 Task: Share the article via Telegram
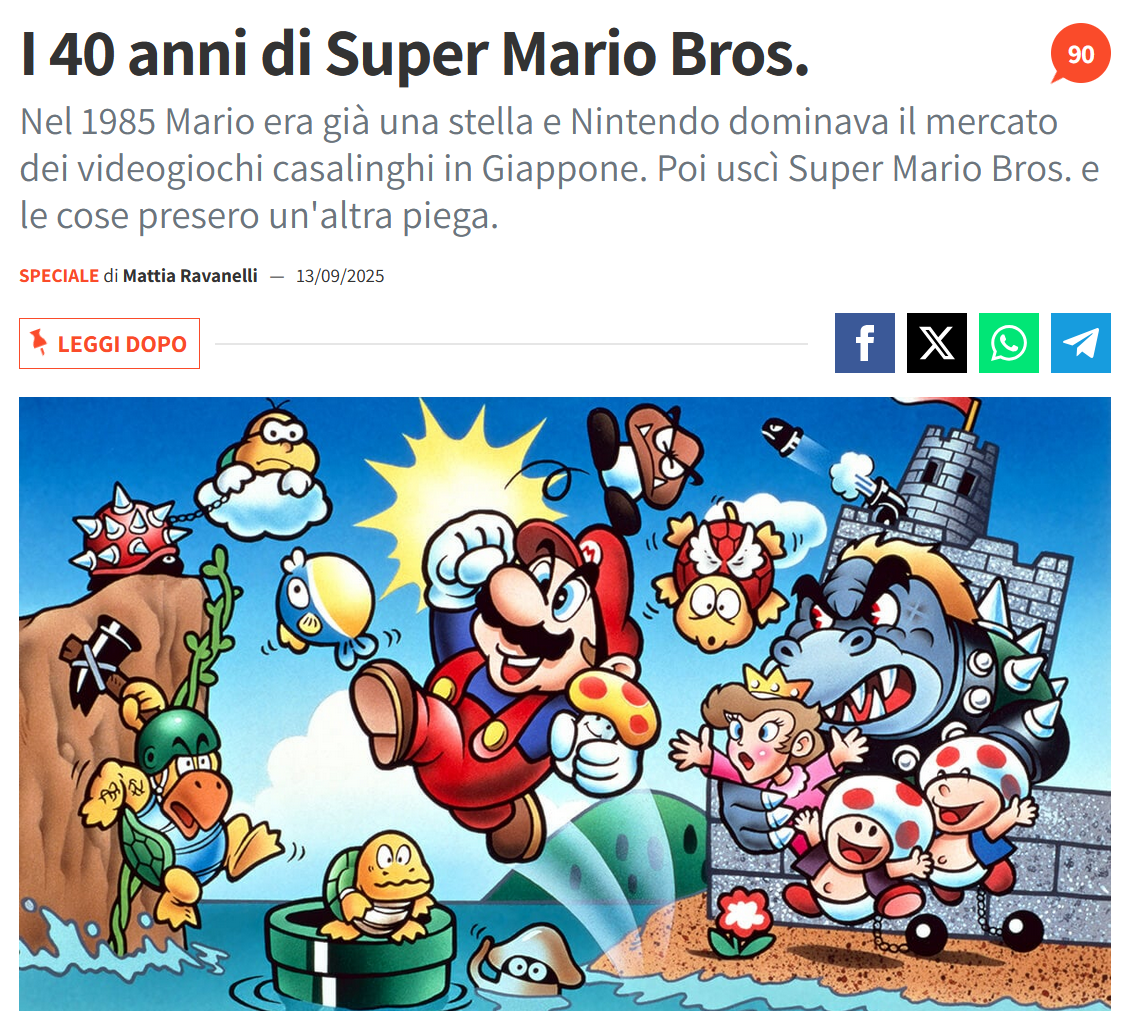(x=1081, y=343)
